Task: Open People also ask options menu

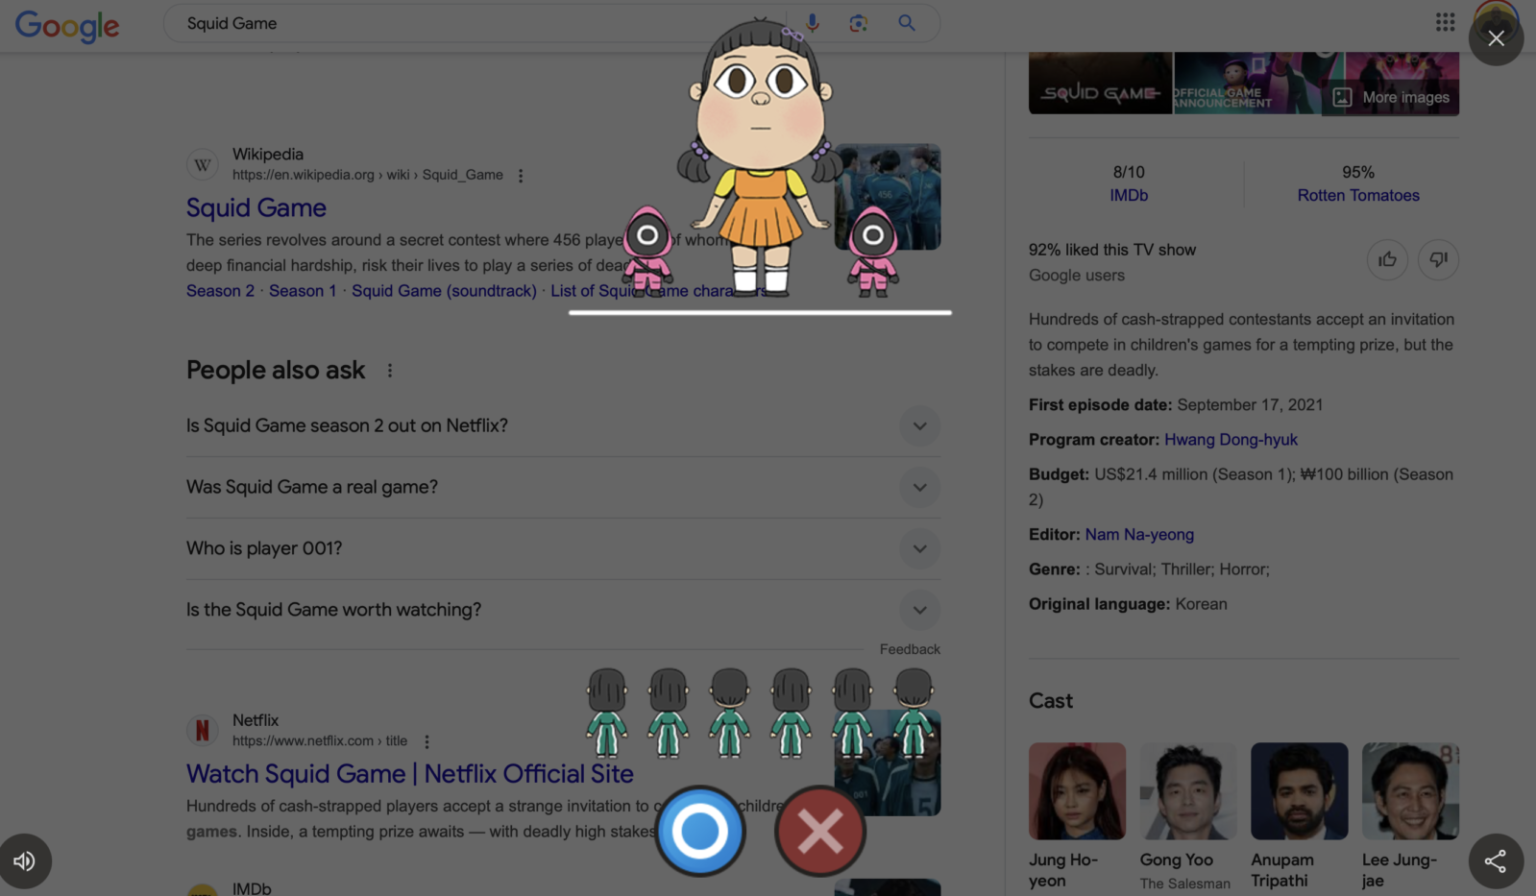Action: 390,371
